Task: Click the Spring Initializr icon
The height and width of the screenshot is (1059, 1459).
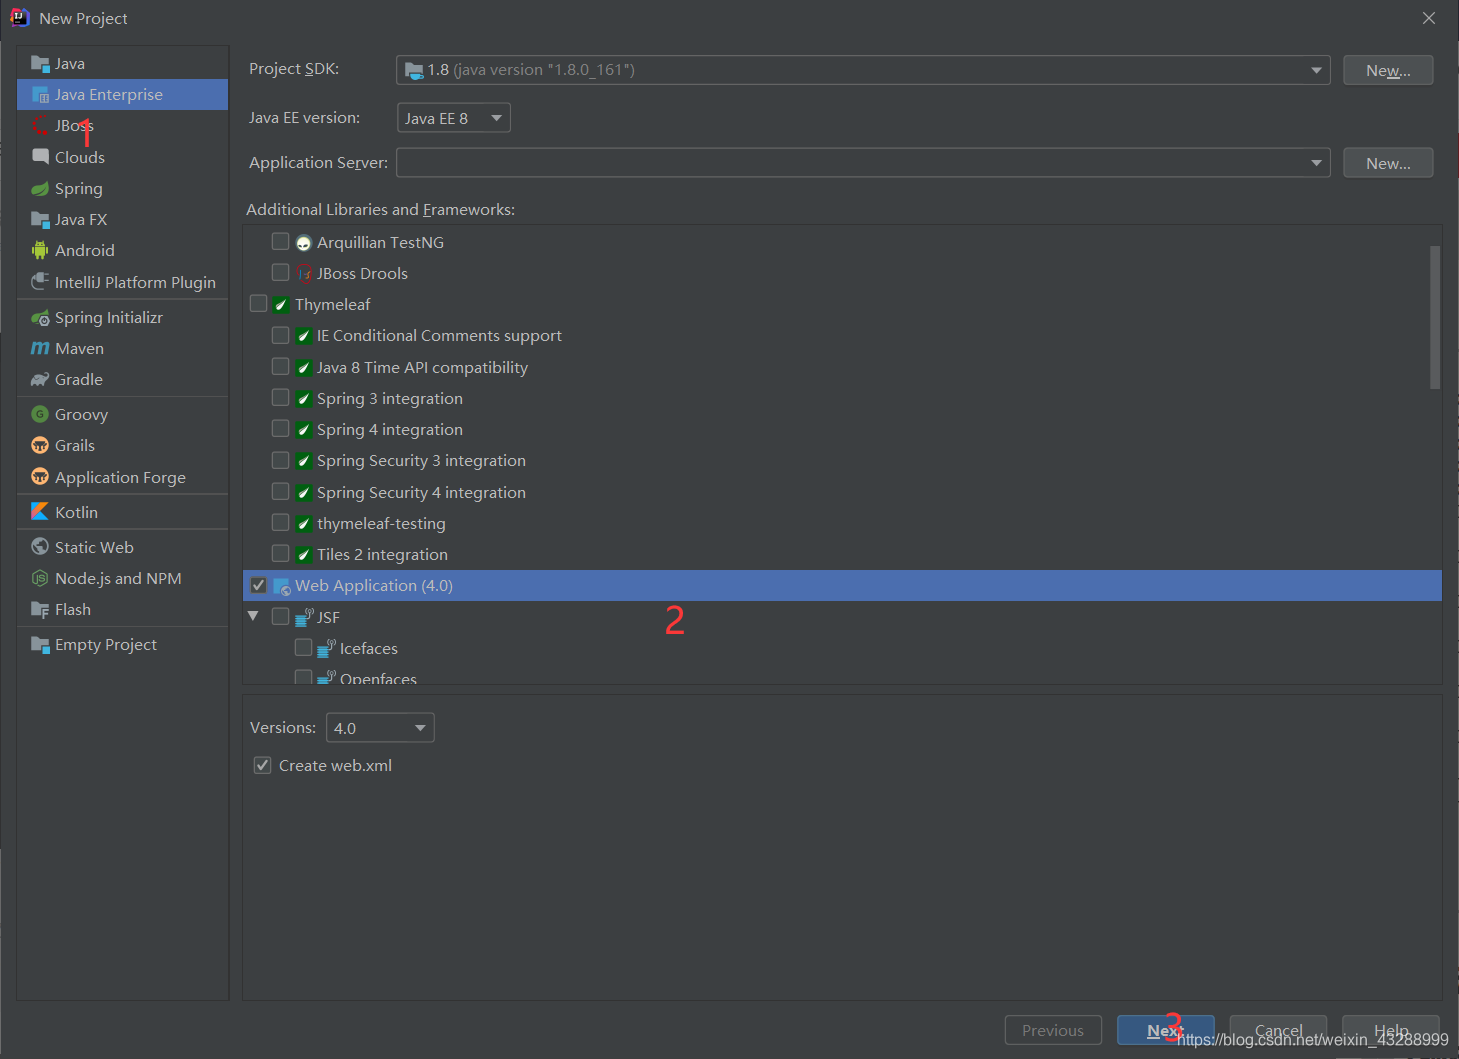Action: point(40,318)
